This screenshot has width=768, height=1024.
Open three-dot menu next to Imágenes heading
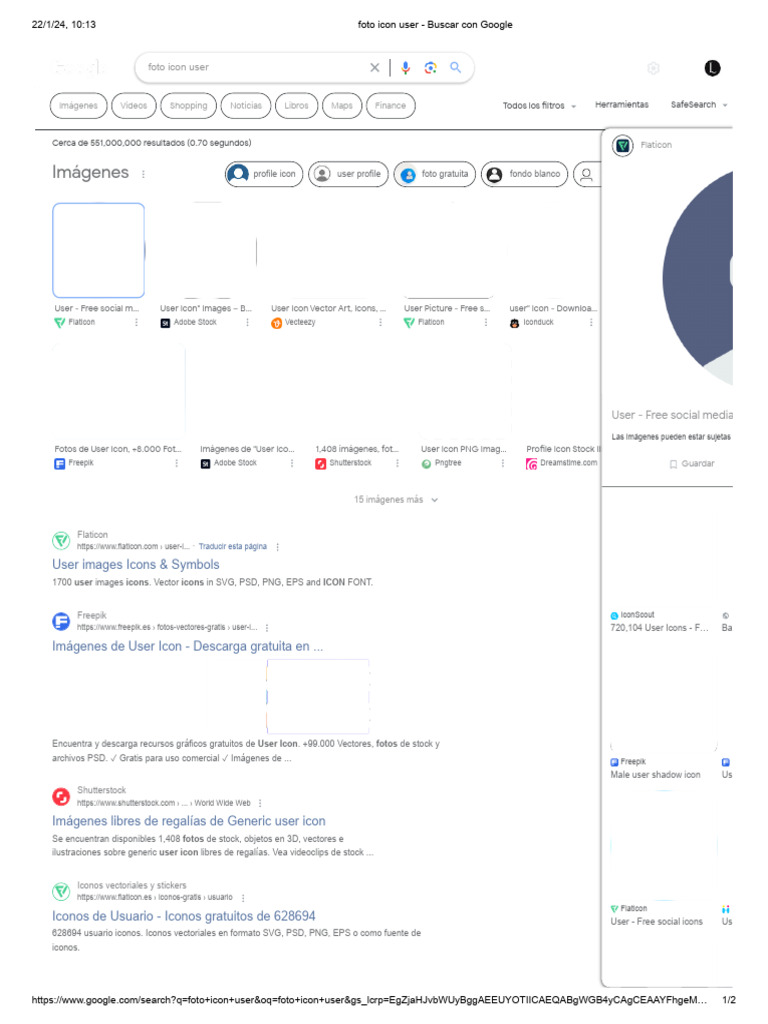coord(143,174)
